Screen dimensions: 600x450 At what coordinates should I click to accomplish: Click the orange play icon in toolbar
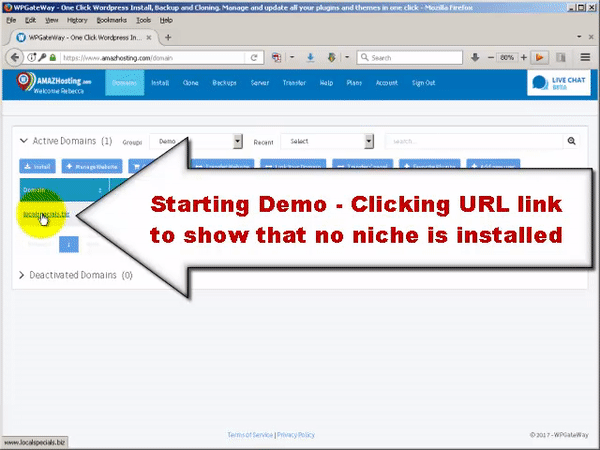tap(540, 58)
